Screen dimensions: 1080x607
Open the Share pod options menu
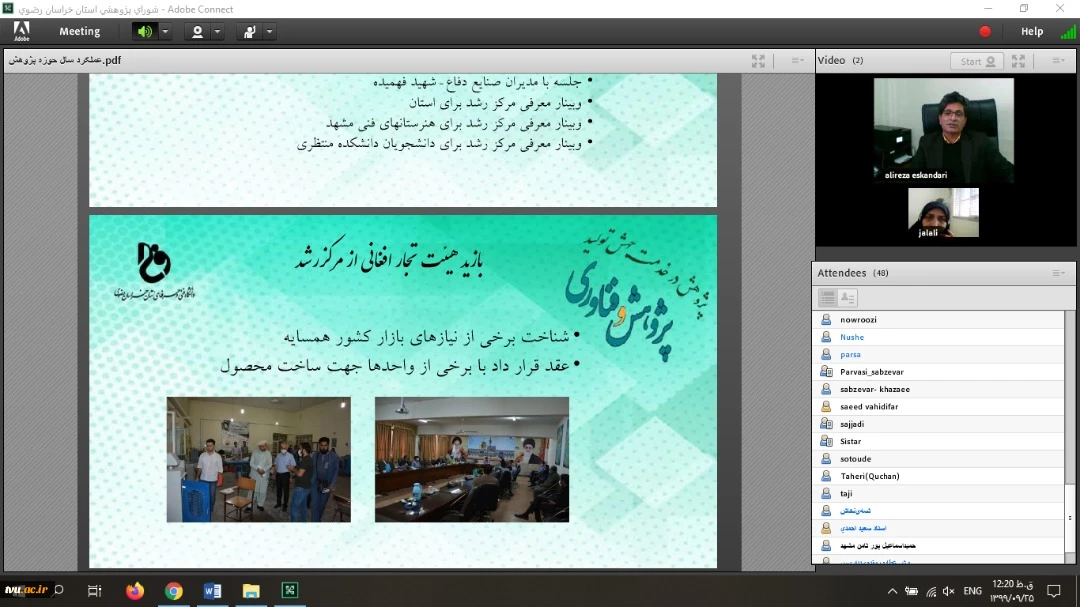pyautogui.click(x=797, y=60)
